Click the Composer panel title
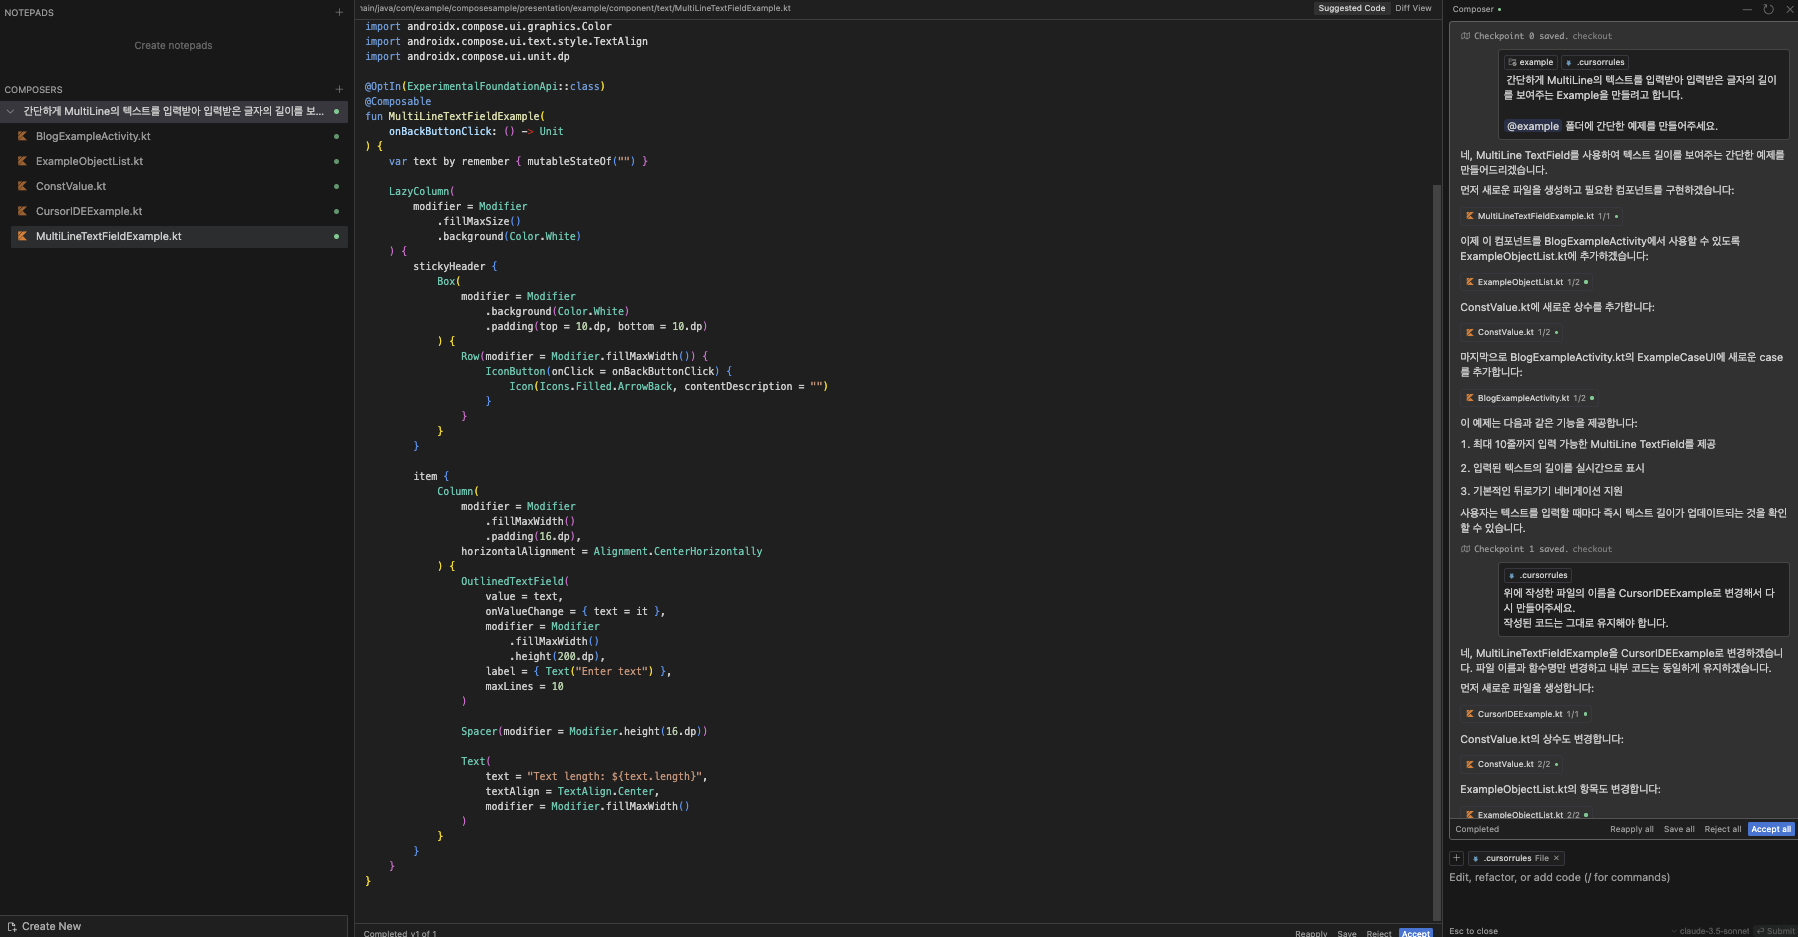Viewport: 1798px width, 937px height. coord(1473,9)
